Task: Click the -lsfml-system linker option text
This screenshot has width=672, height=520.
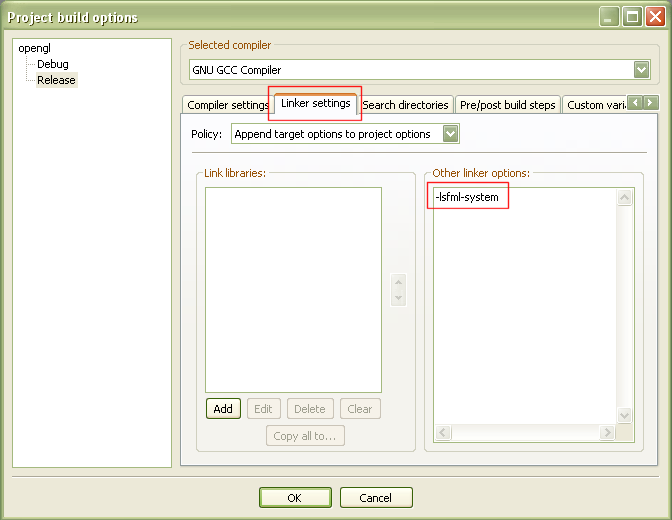Action: coord(467,197)
